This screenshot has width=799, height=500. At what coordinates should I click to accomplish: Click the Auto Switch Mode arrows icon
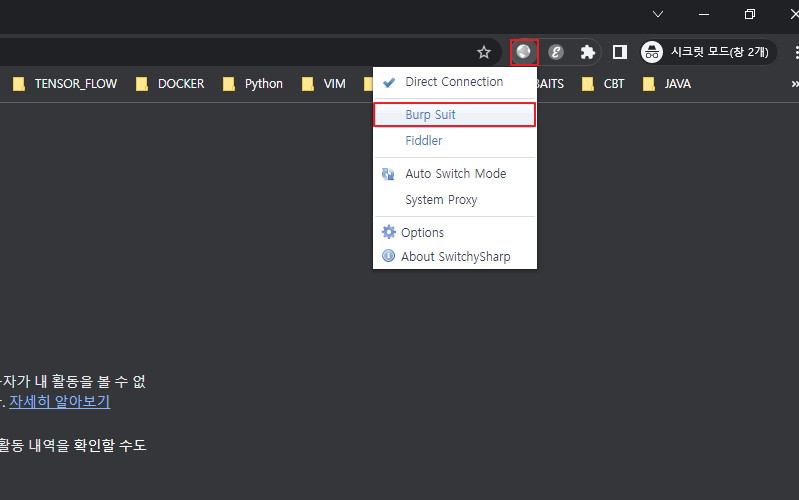click(388, 174)
